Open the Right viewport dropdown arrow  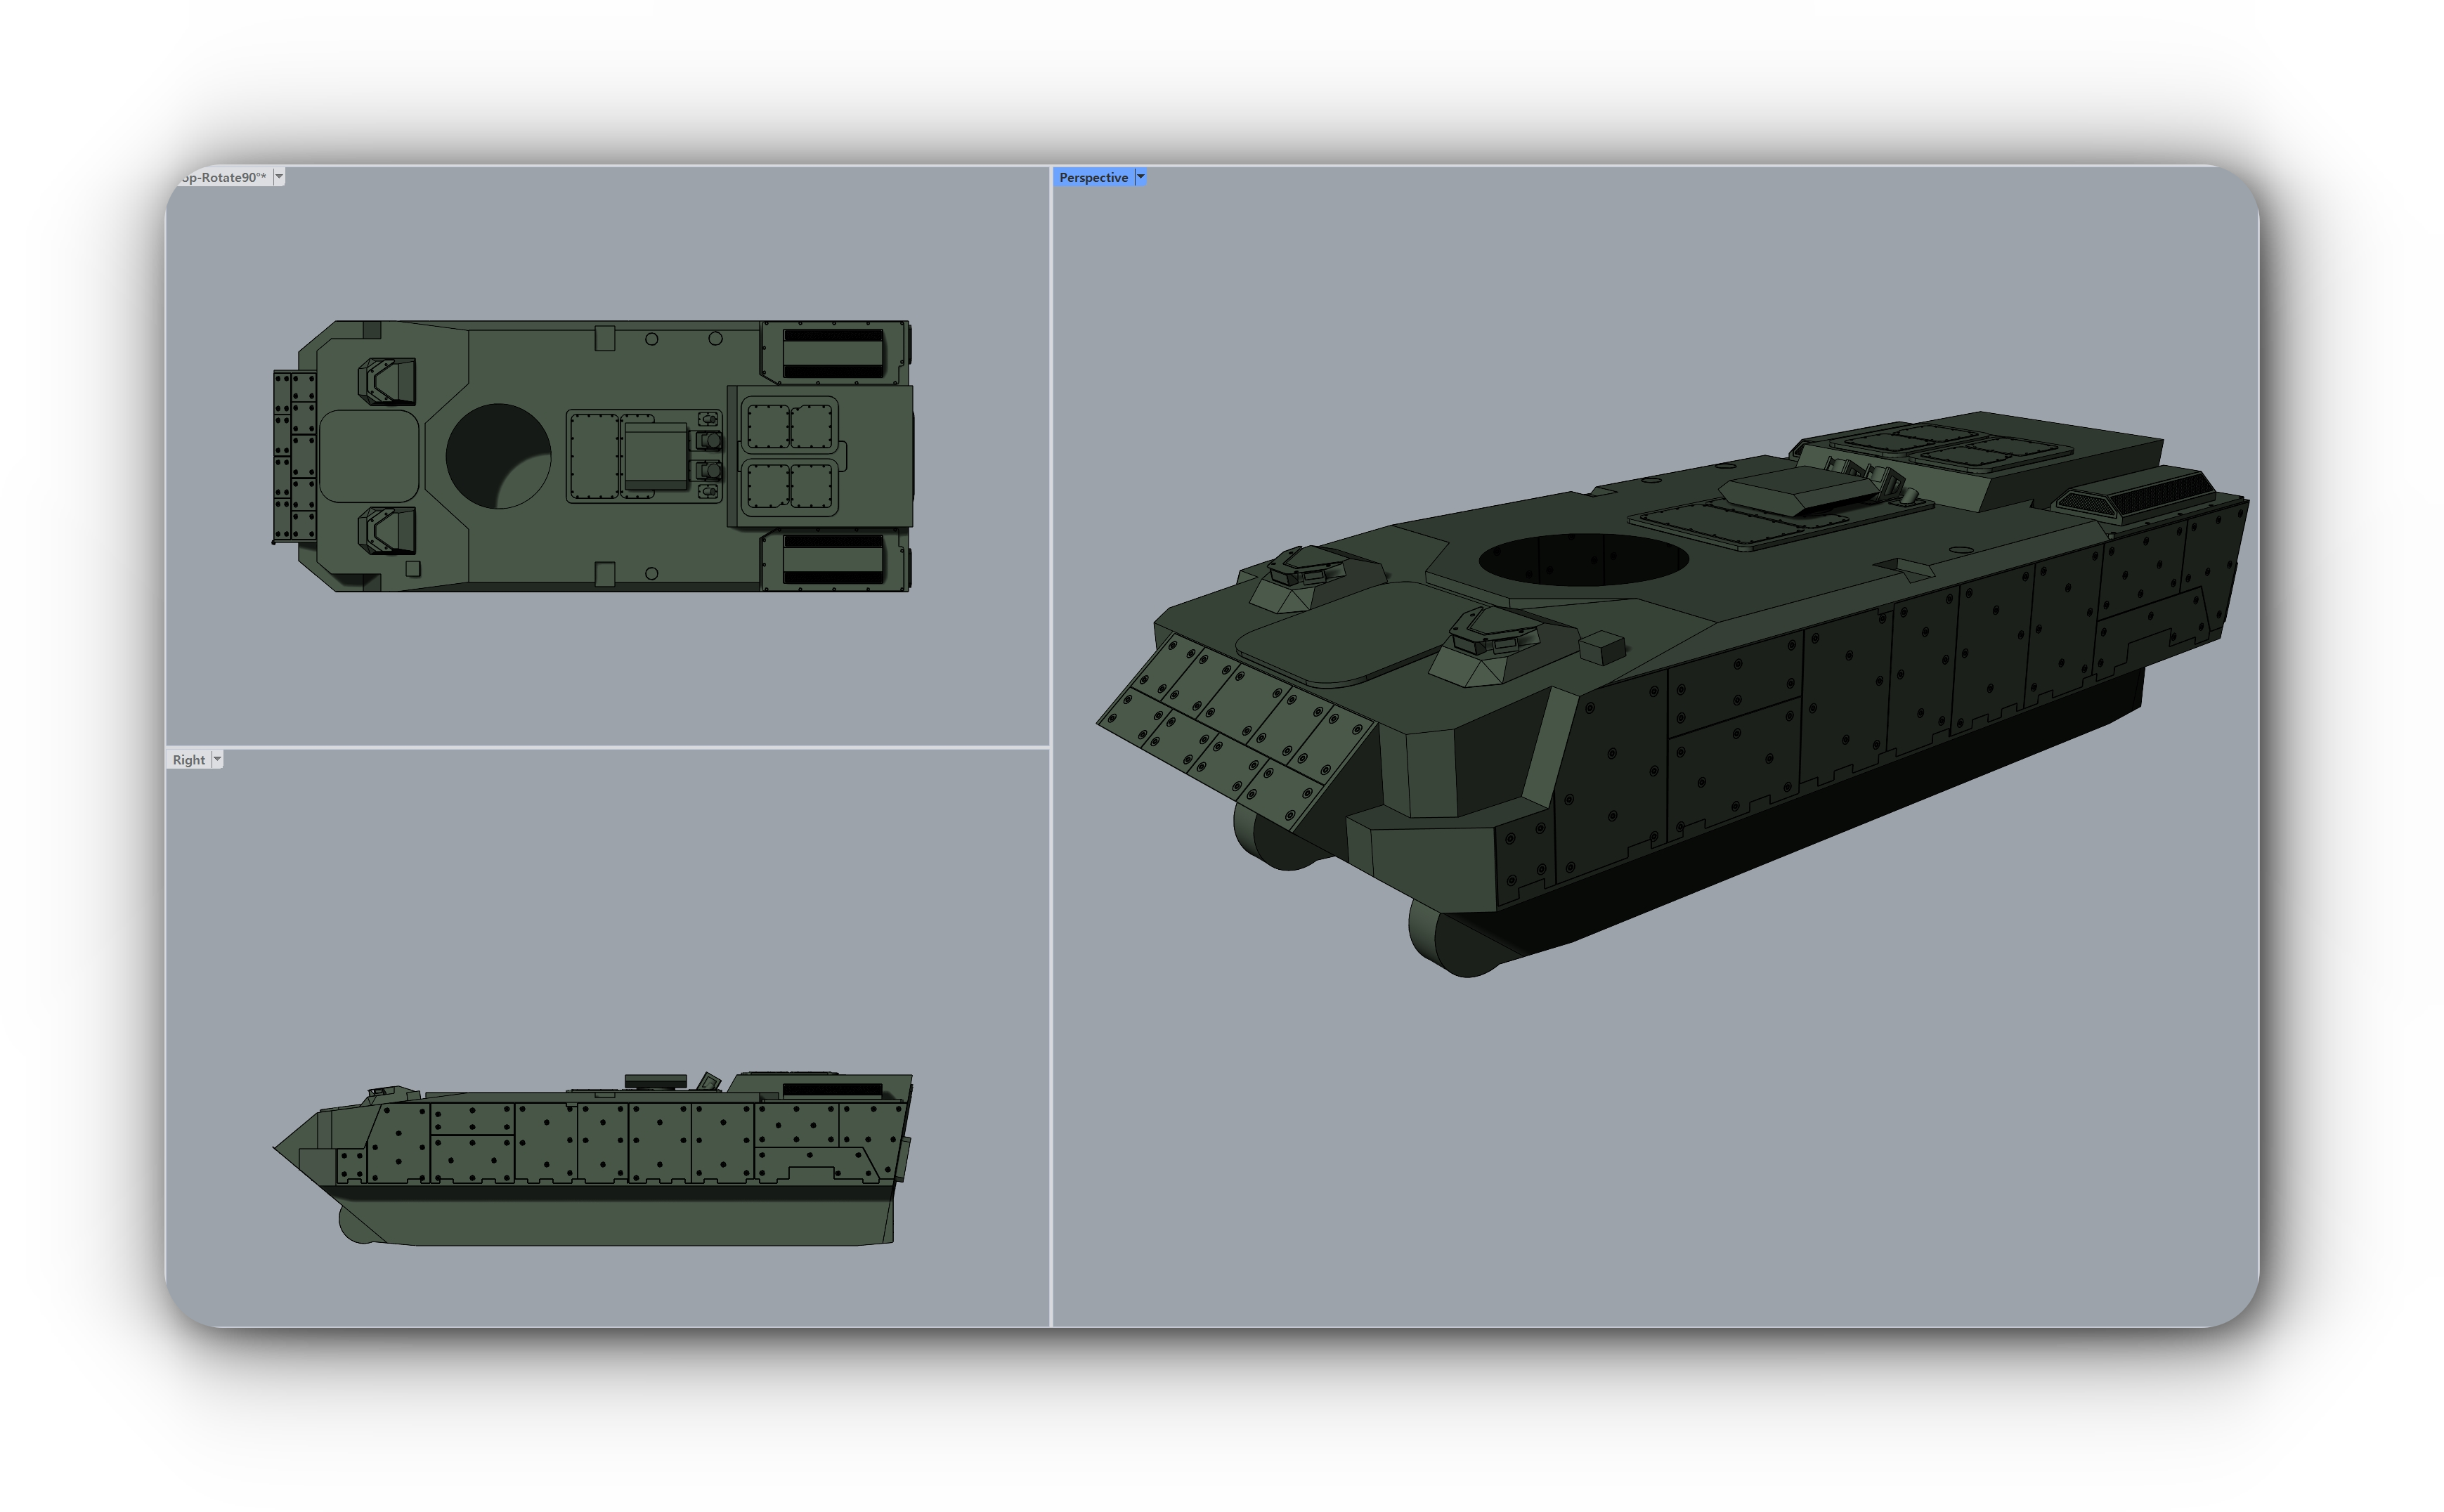(217, 760)
